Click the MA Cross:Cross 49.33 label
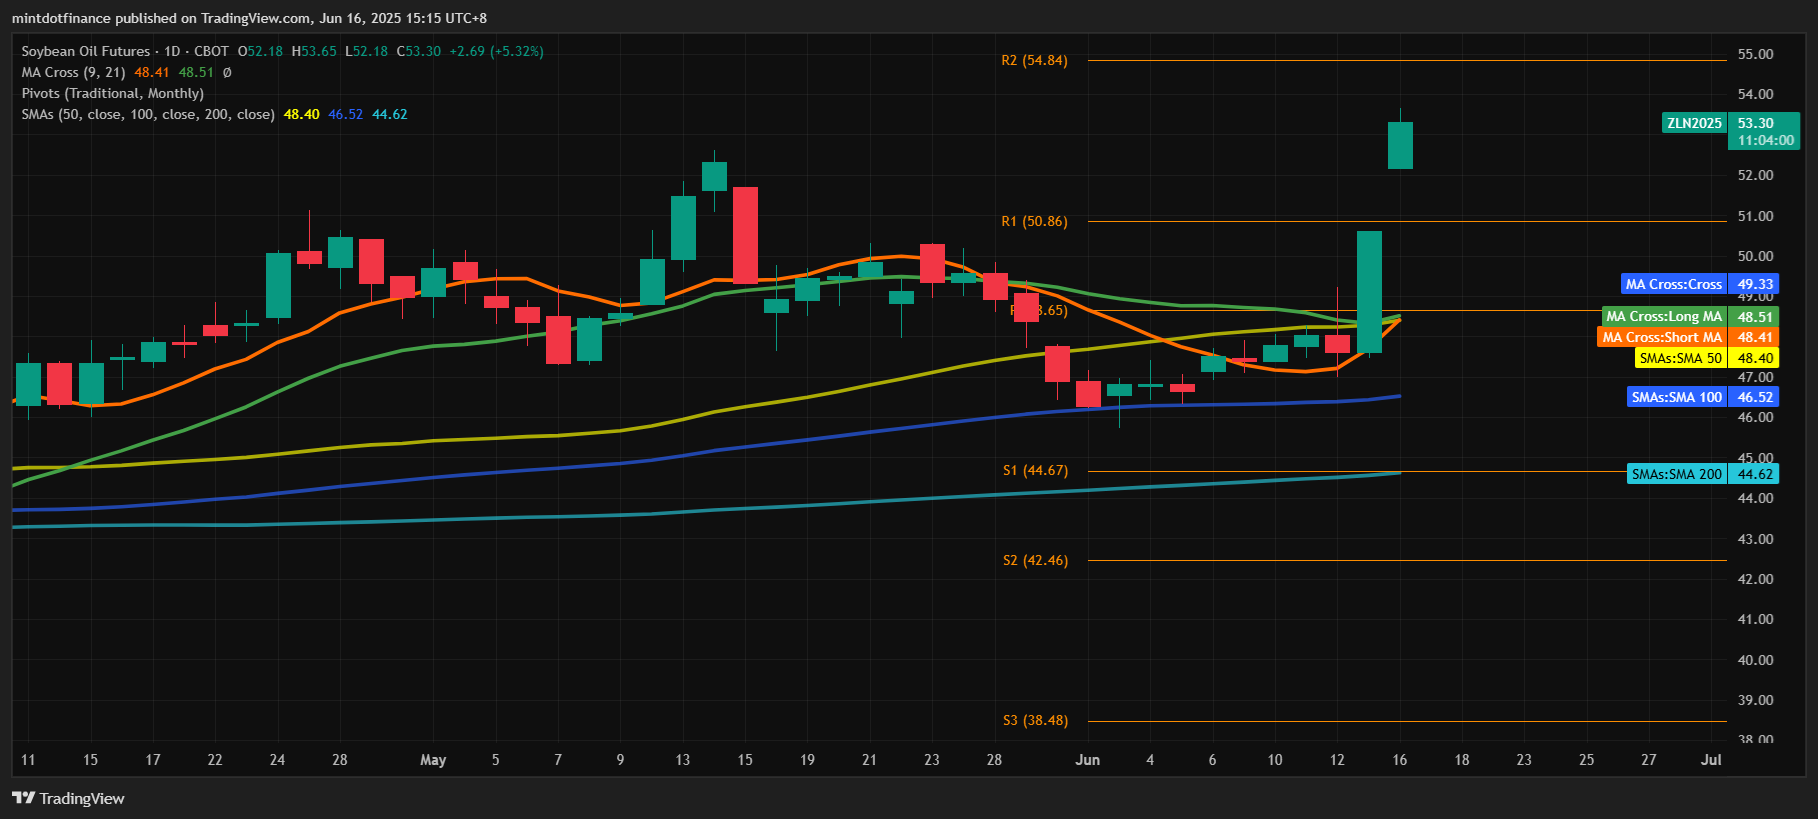The width and height of the screenshot is (1818, 819). click(x=1700, y=284)
